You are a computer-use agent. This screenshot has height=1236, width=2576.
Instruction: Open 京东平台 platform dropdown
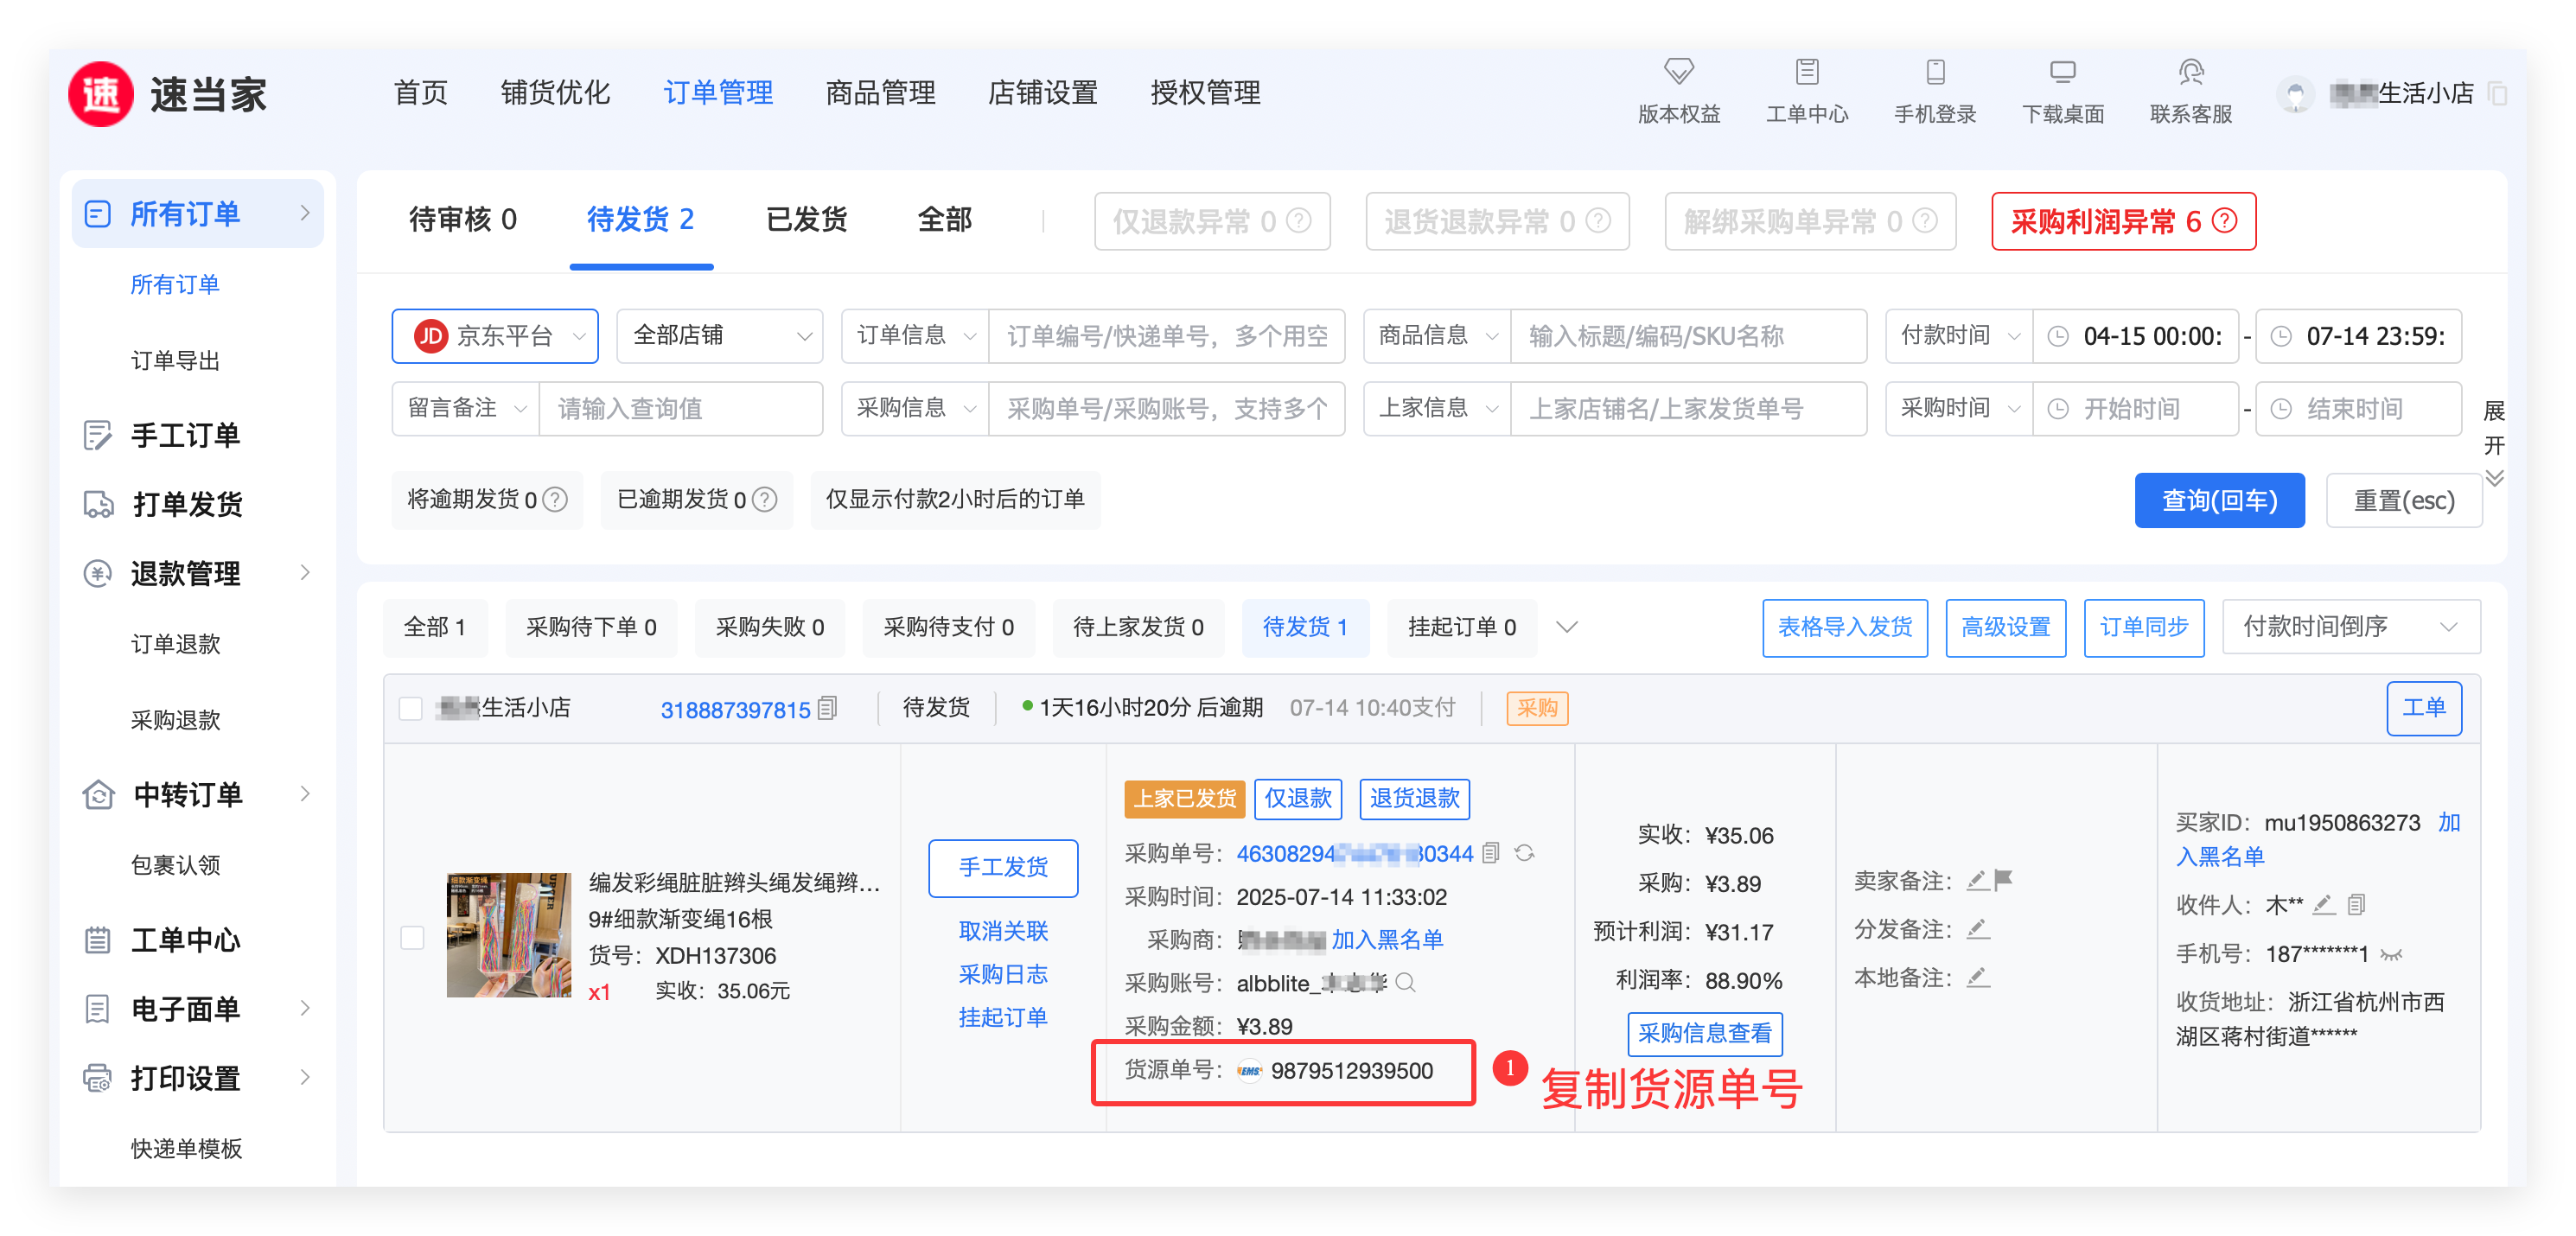pyautogui.click(x=495, y=336)
